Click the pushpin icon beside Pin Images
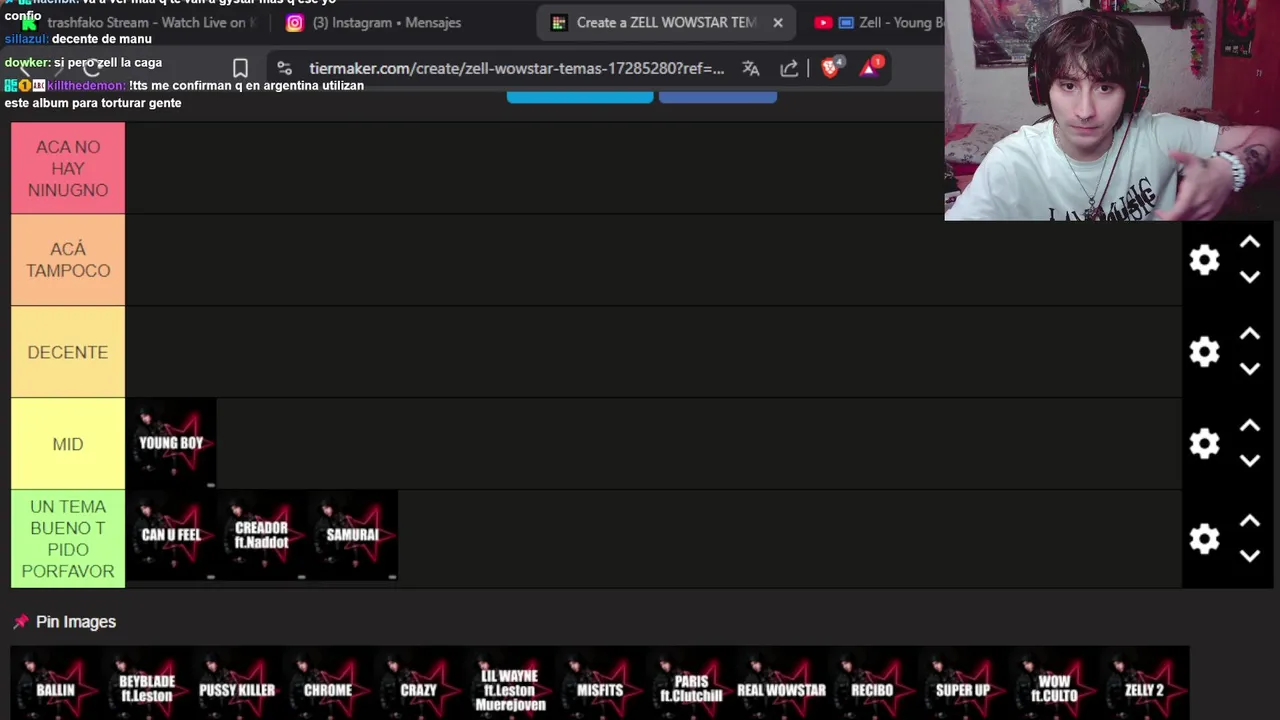This screenshot has height=720, width=1280. (20, 622)
